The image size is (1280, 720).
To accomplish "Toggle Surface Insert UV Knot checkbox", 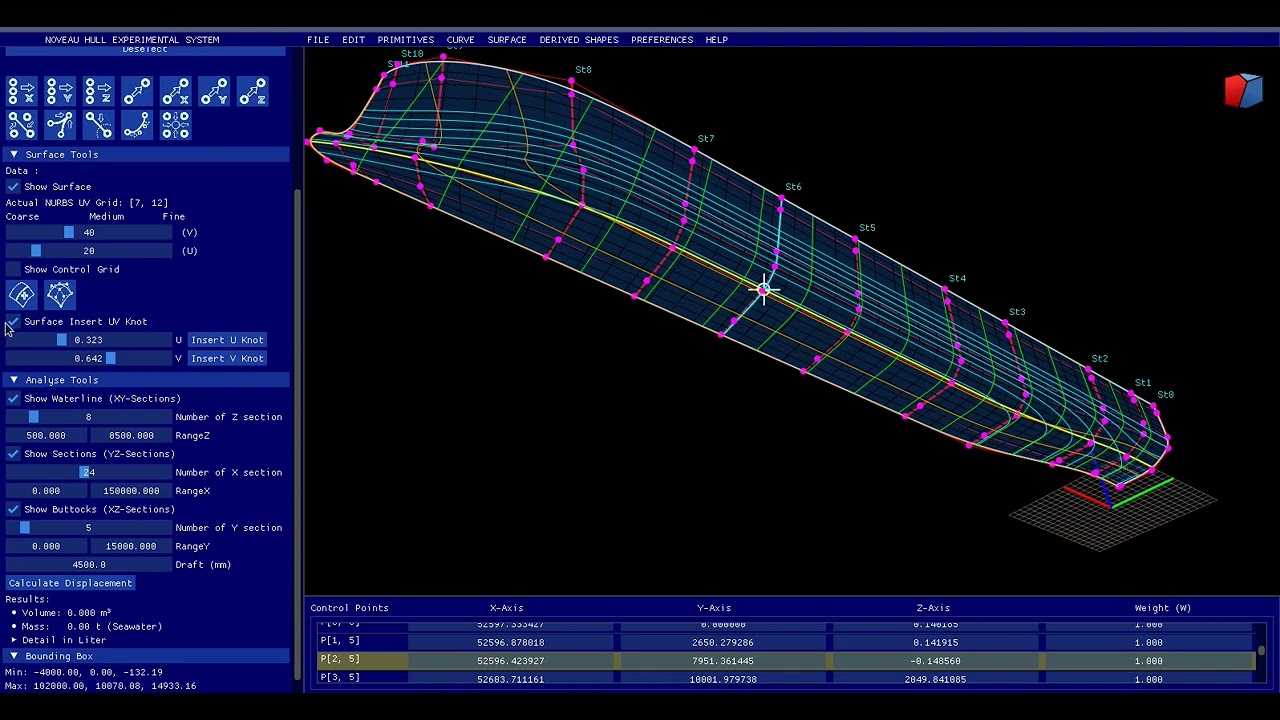I will click(13, 322).
